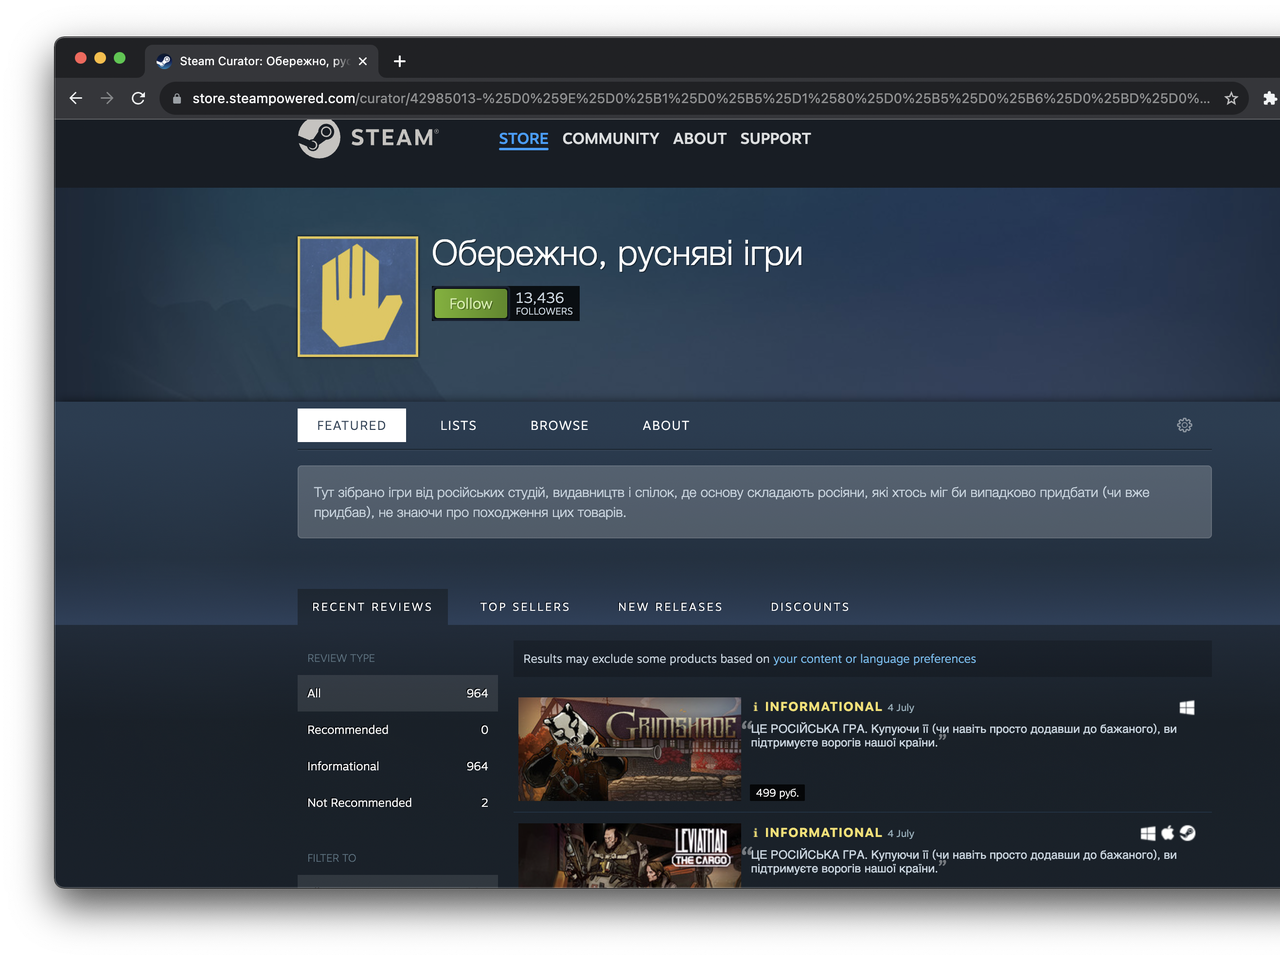
Task: Click the Steam logo in the header
Action: pos(368,138)
